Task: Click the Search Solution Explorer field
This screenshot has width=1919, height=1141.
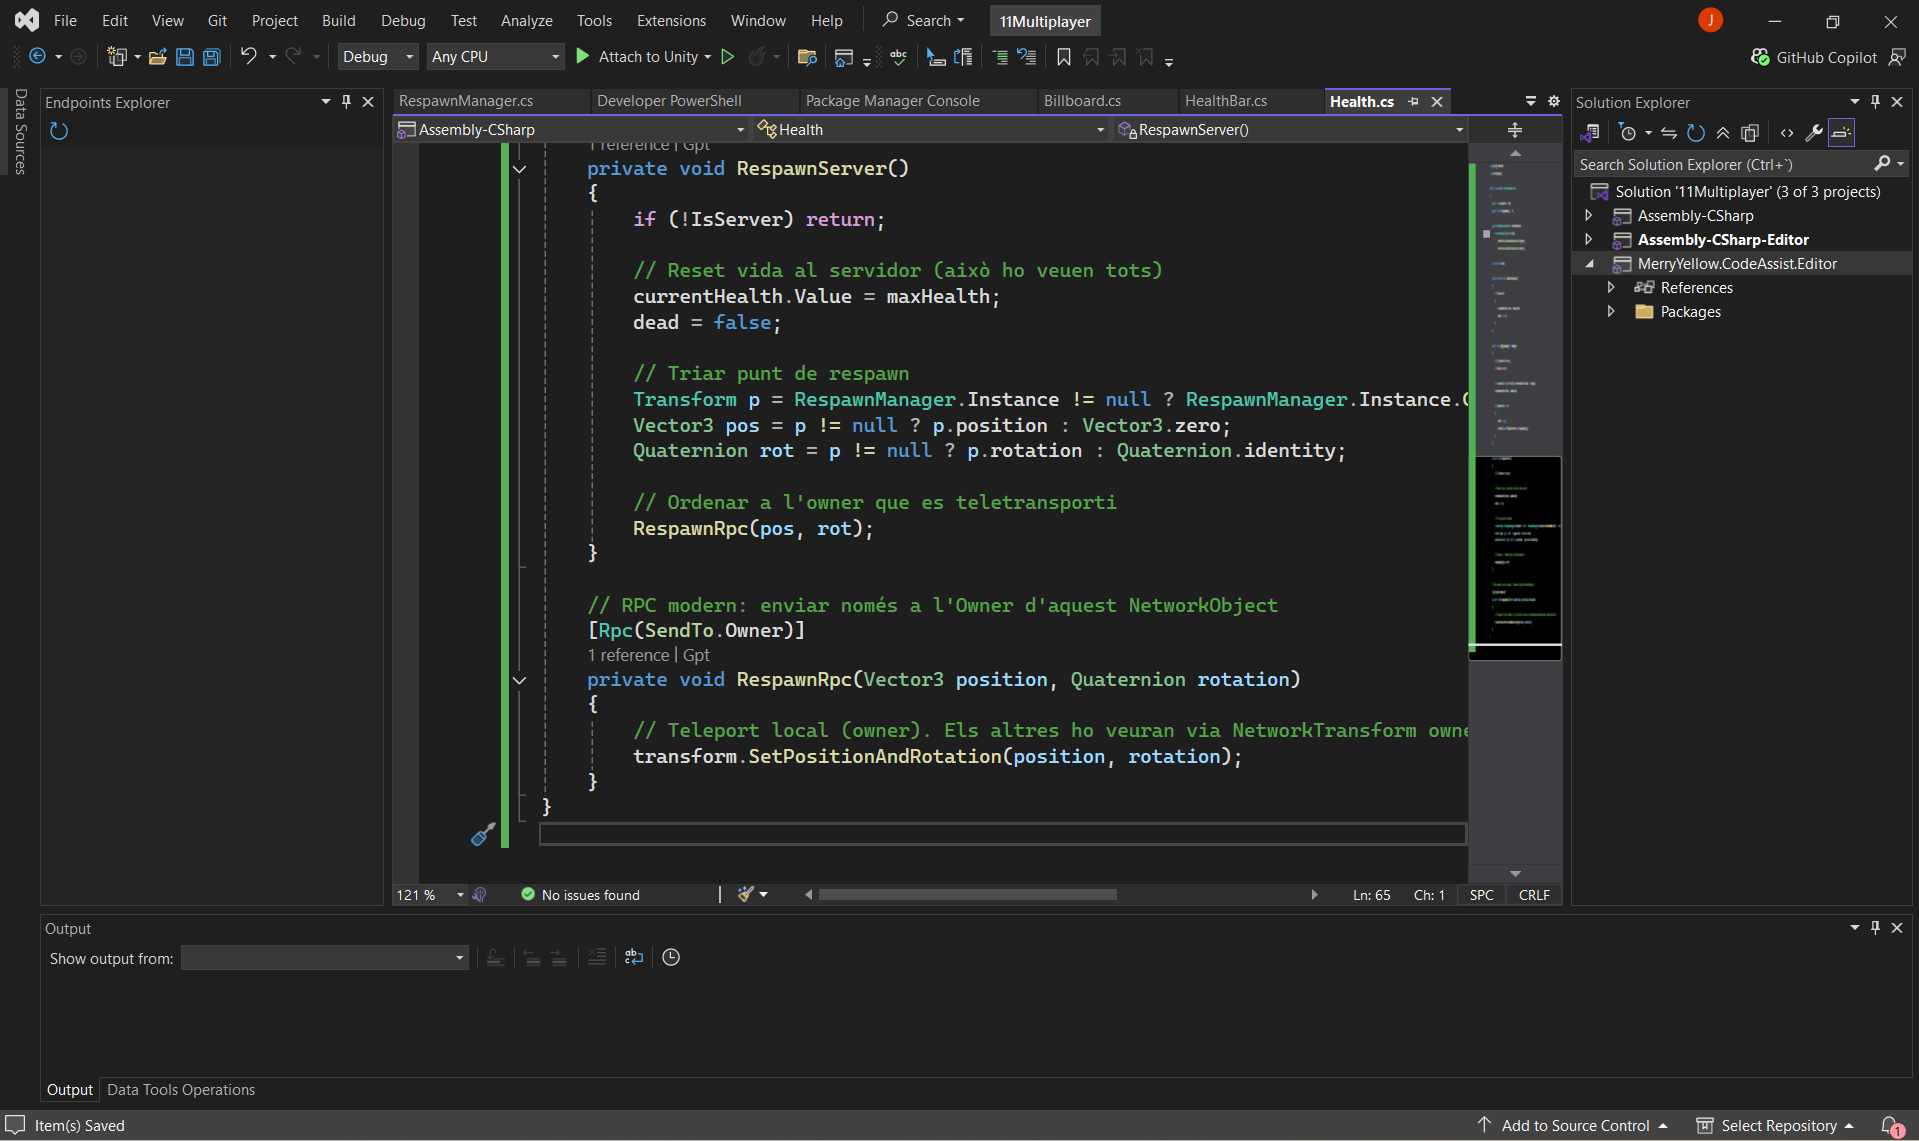Action: coord(1722,164)
